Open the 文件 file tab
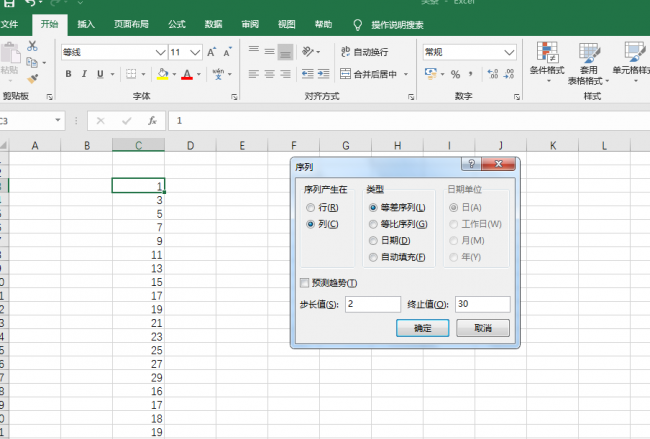Image resolution: width=650 pixels, height=439 pixels. point(9,24)
